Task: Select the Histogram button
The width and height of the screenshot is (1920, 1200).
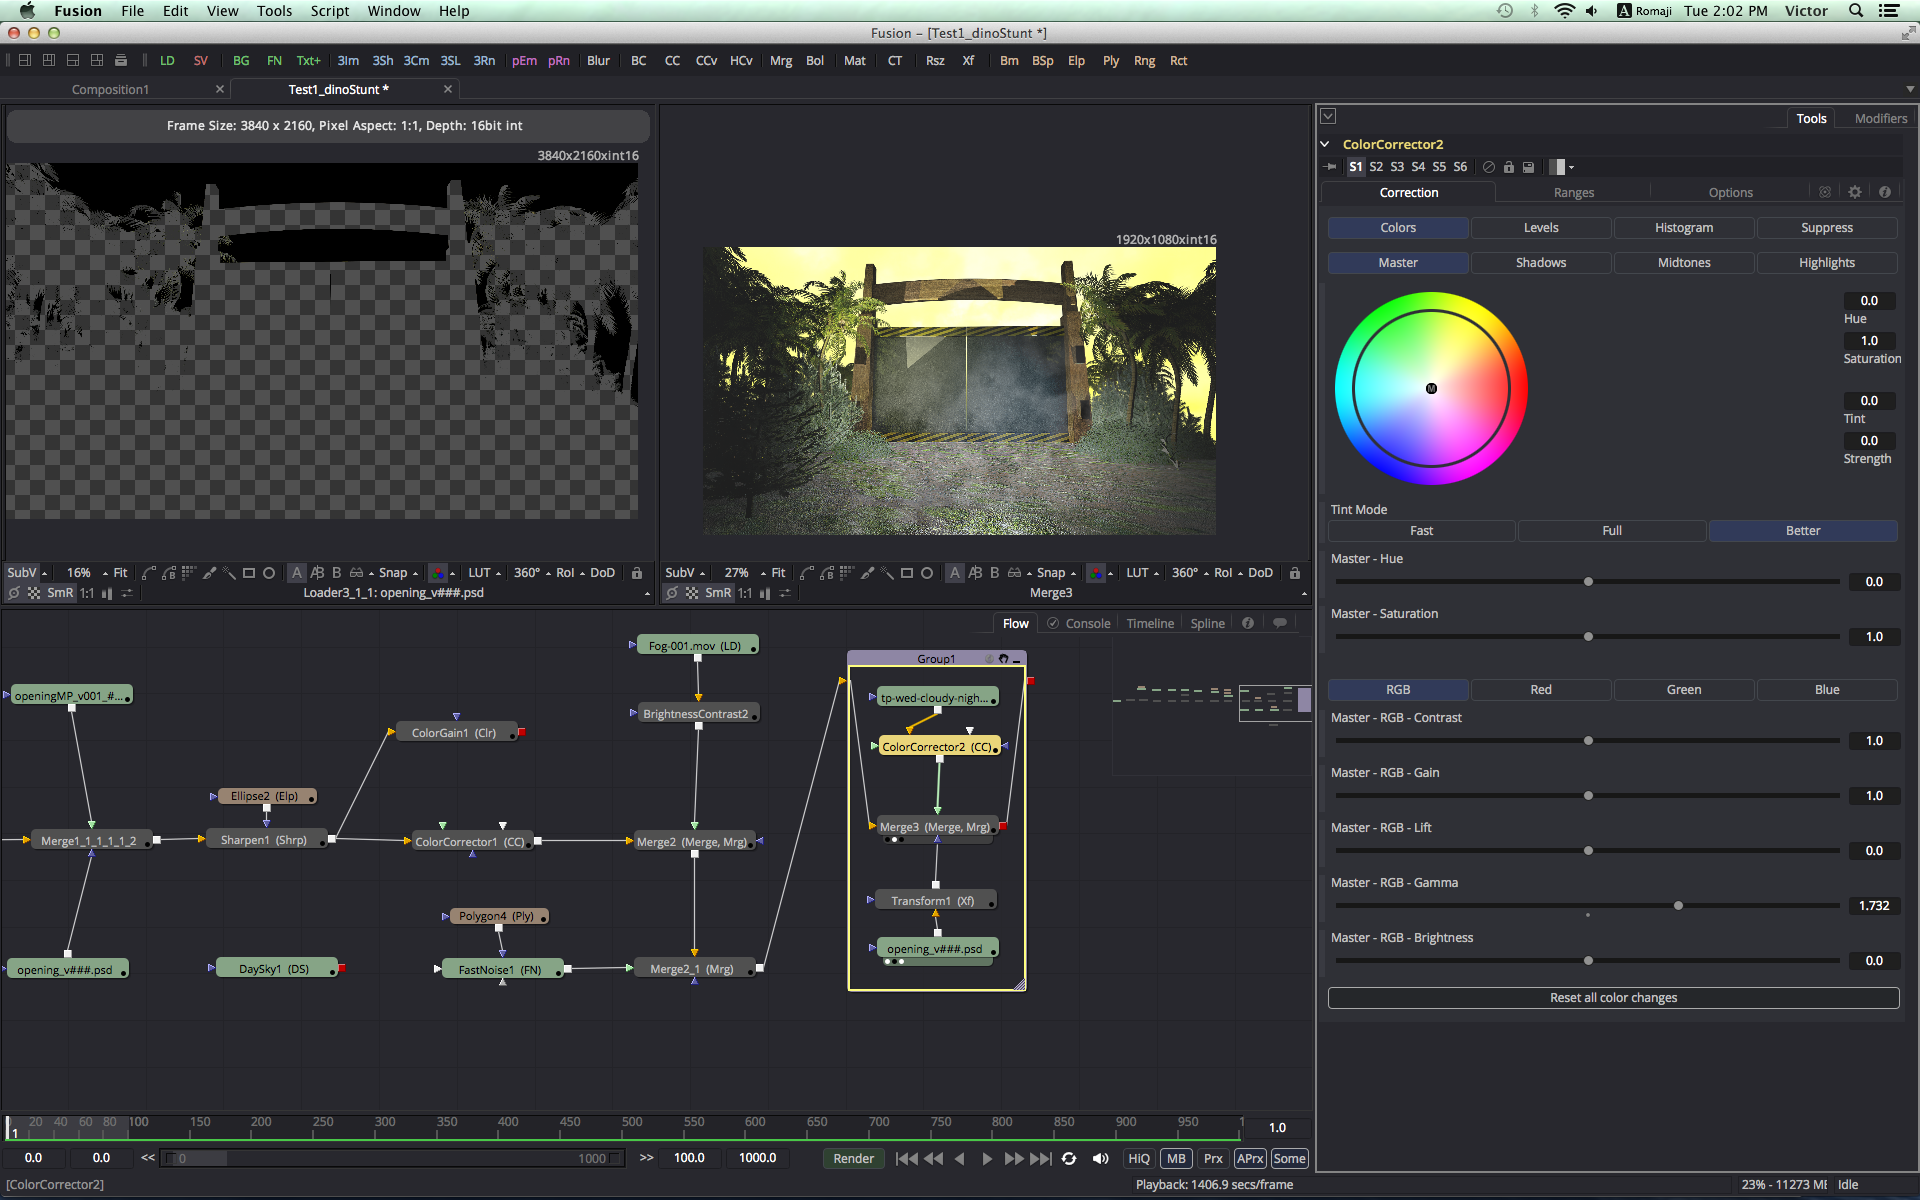Action: pyautogui.click(x=1684, y=228)
